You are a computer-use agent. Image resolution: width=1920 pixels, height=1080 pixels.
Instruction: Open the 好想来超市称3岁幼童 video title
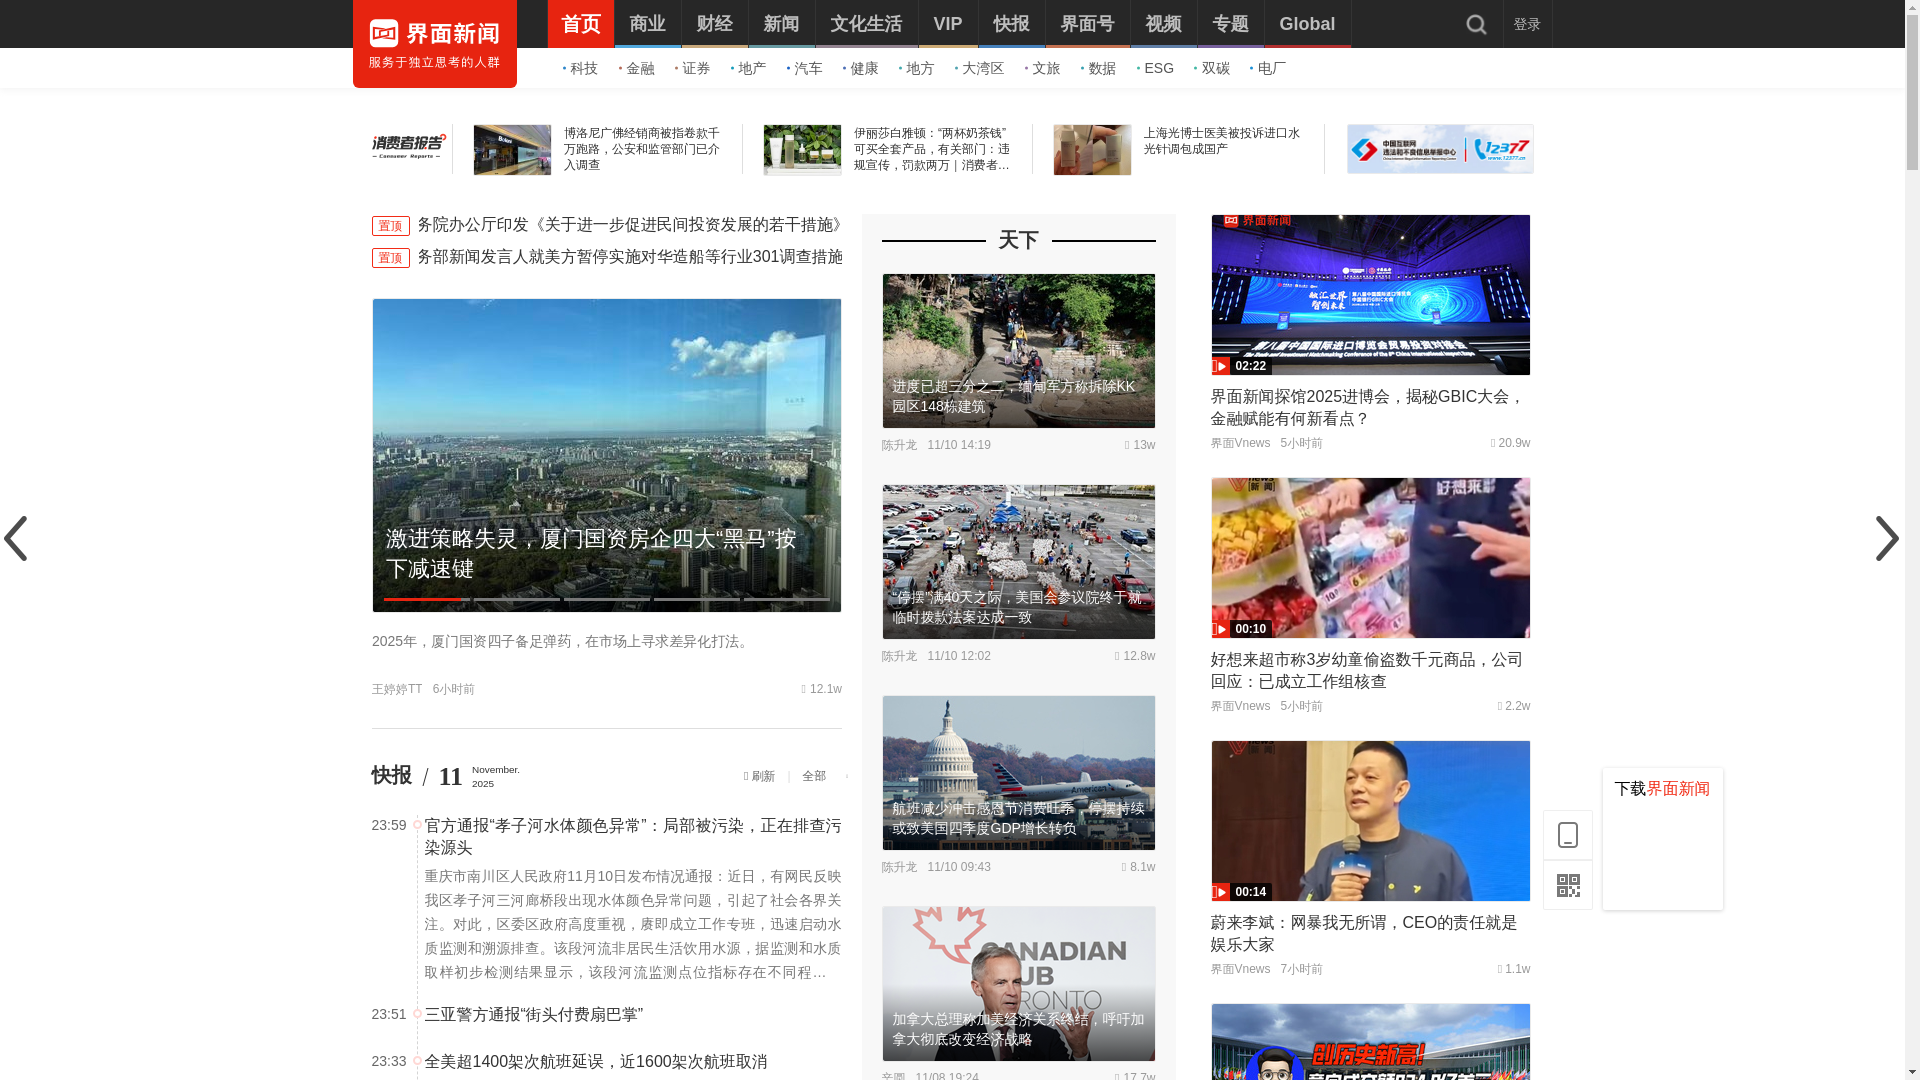pos(1367,670)
